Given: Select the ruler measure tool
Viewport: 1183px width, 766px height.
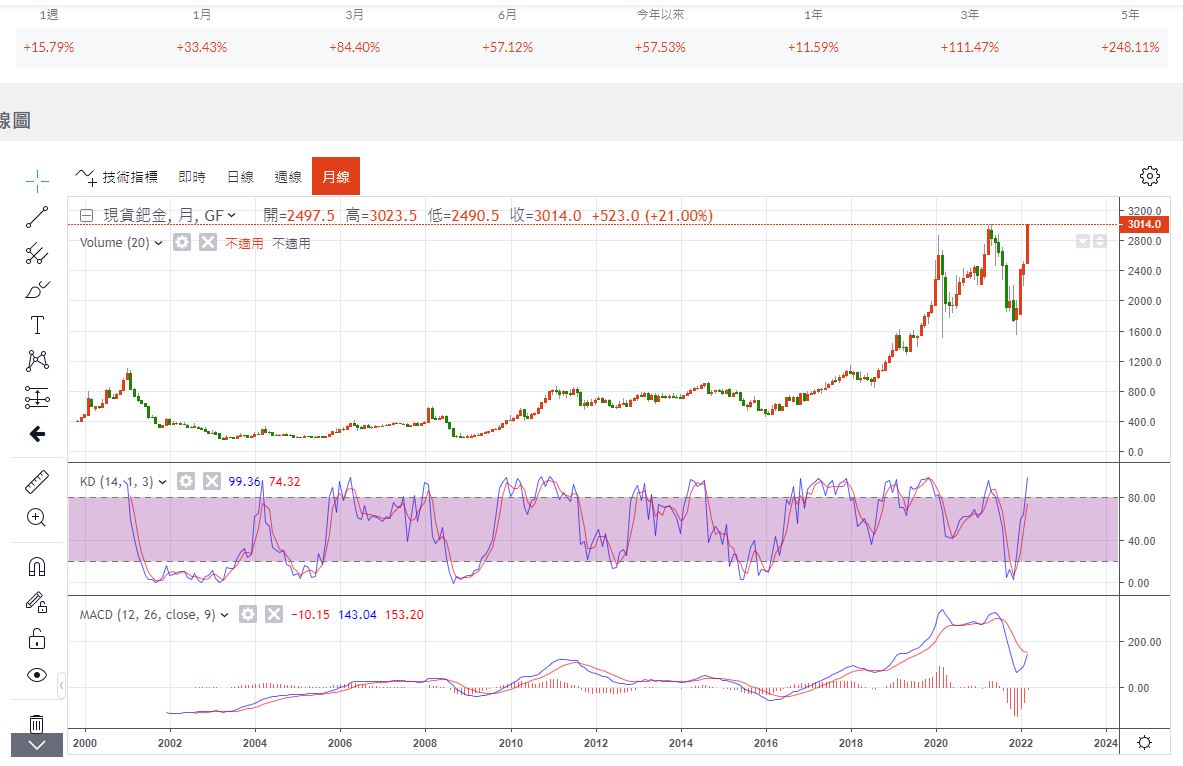Looking at the screenshot, I should (x=37, y=483).
